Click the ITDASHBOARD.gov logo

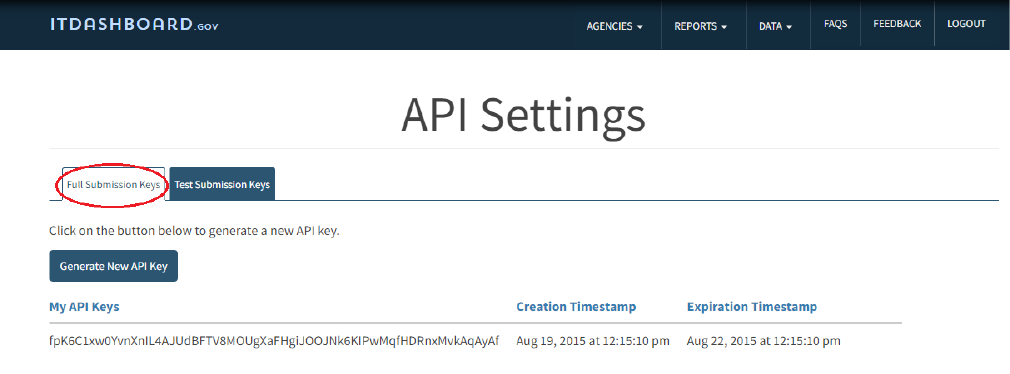(x=136, y=24)
